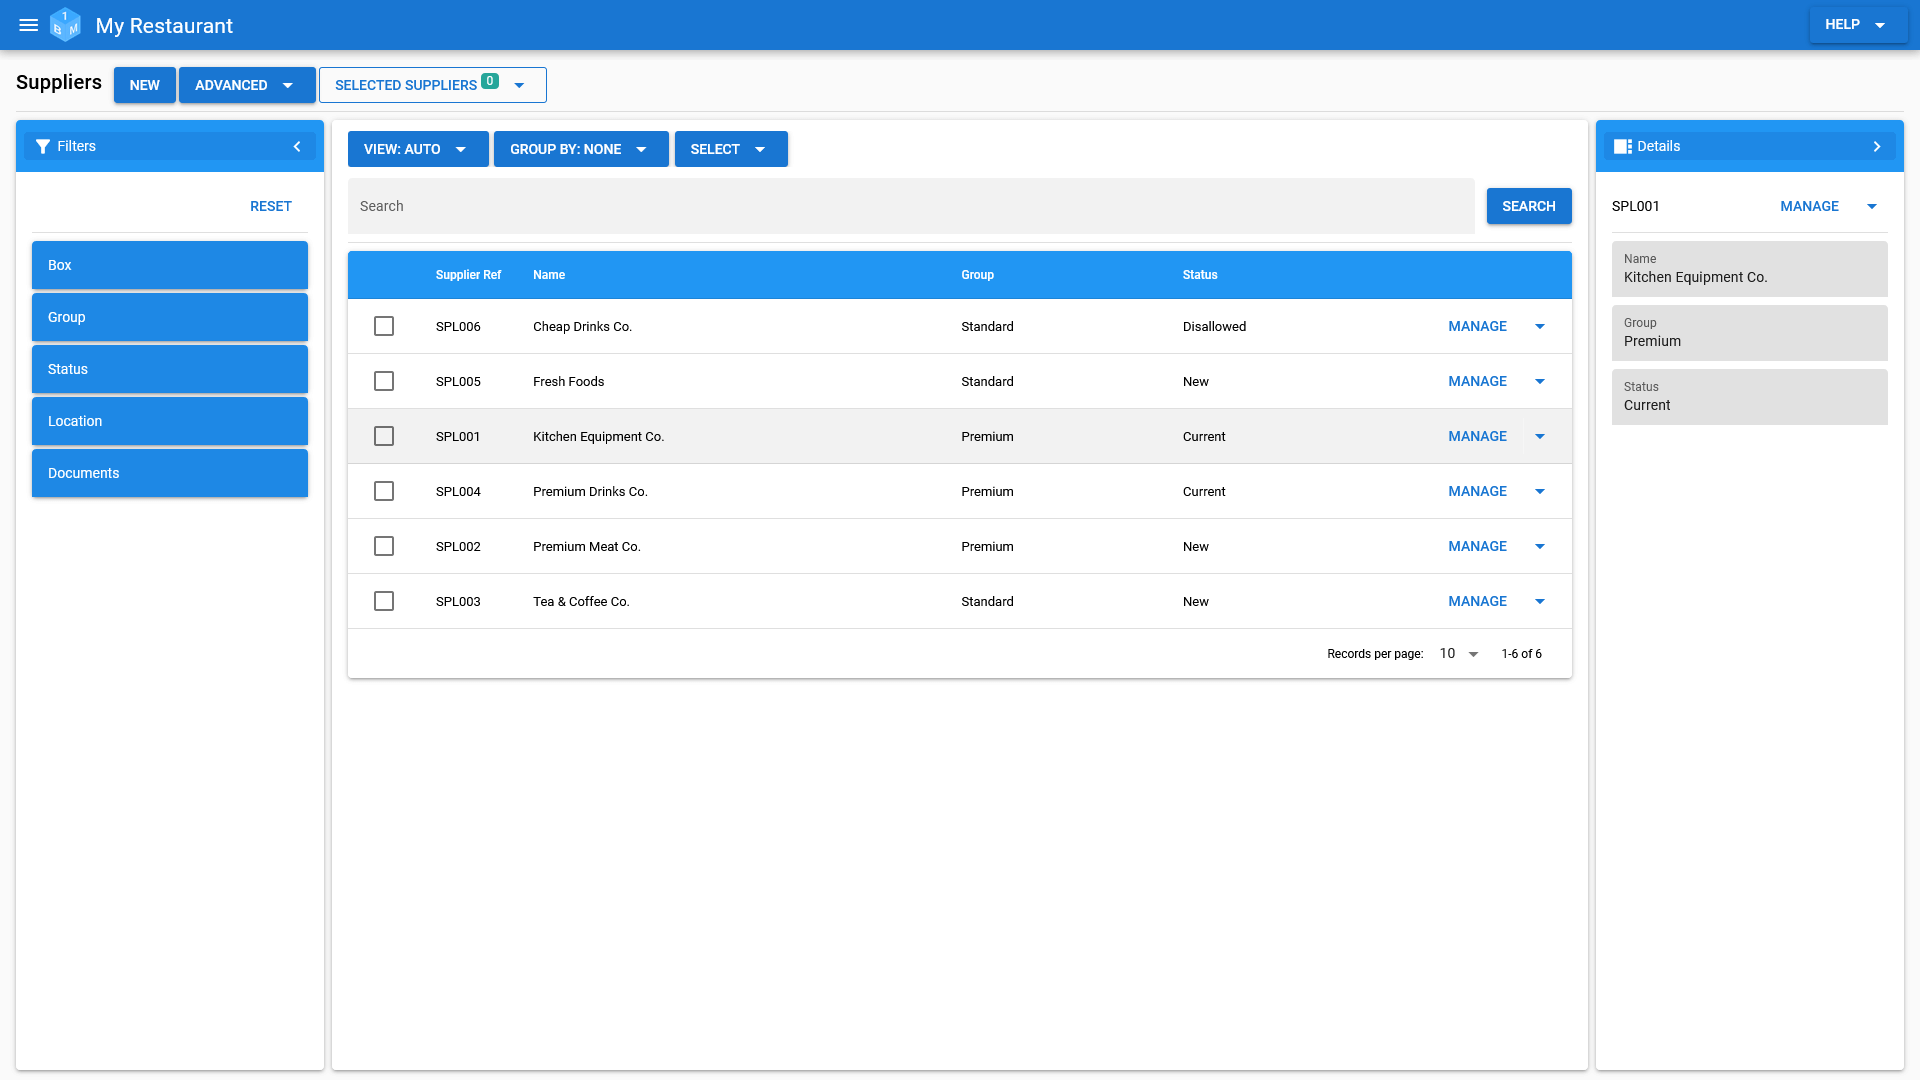Toggle checkbox for Kitchen Equipment Co.

384,435
